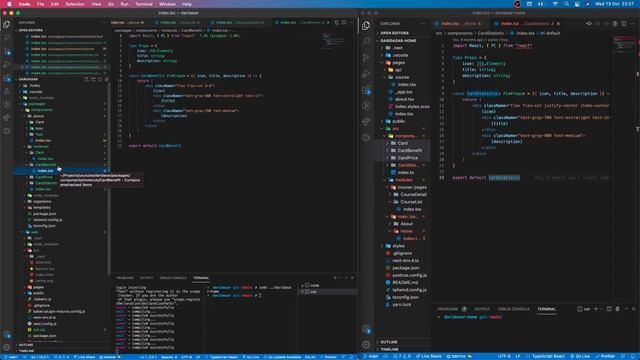The width and height of the screenshot is (640, 360).
Task: Open Source Control in left window activity bar
Action: click(7, 51)
